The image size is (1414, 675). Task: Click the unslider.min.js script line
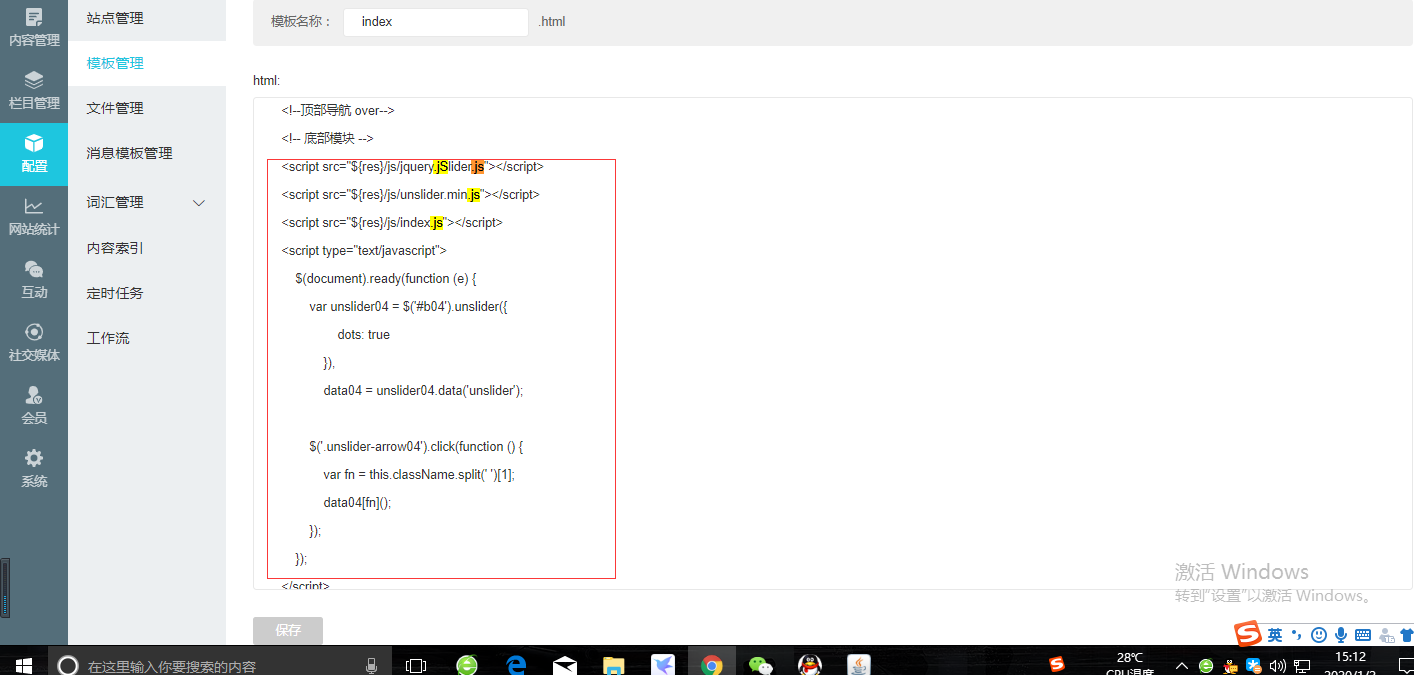(x=411, y=195)
